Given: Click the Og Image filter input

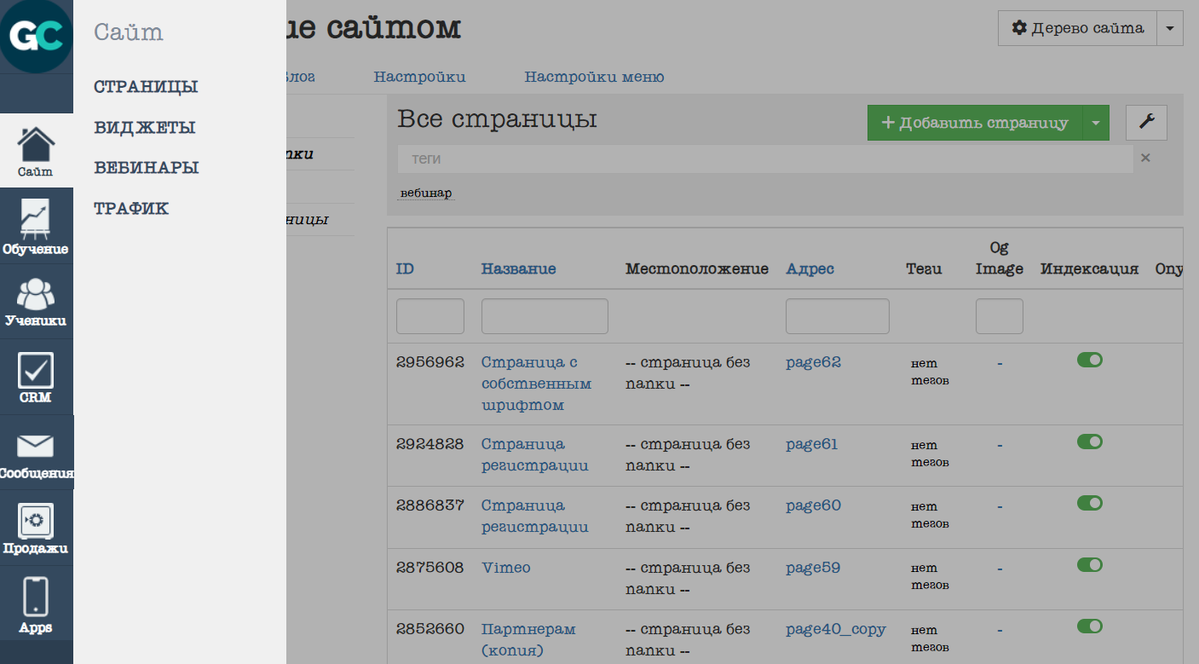Looking at the screenshot, I should pos(999,316).
